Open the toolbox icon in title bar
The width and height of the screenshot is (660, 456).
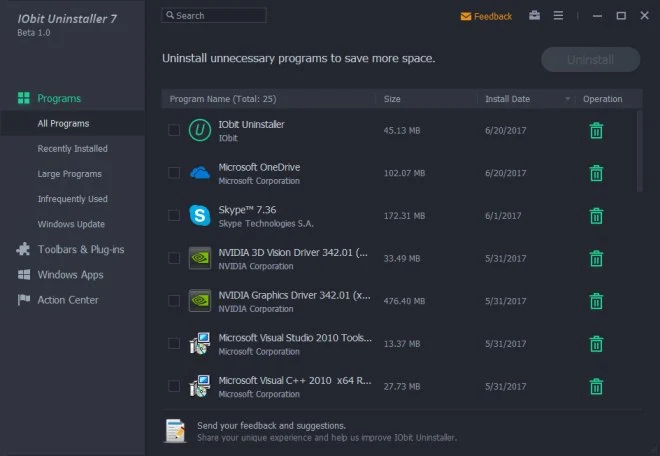535,16
